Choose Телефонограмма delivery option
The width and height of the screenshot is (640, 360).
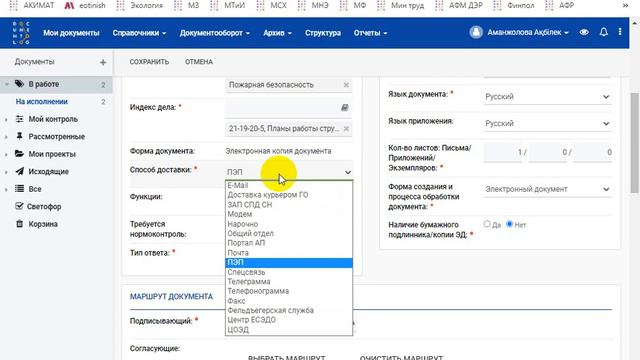click(x=289, y=291)
